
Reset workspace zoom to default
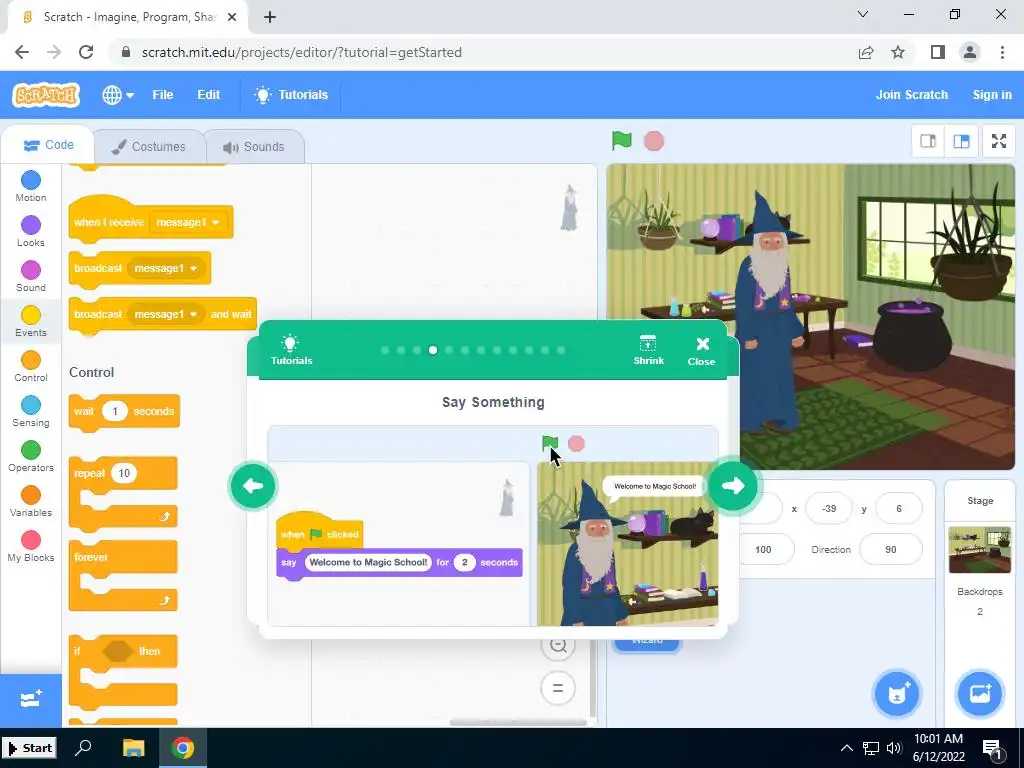pos(558,688)
